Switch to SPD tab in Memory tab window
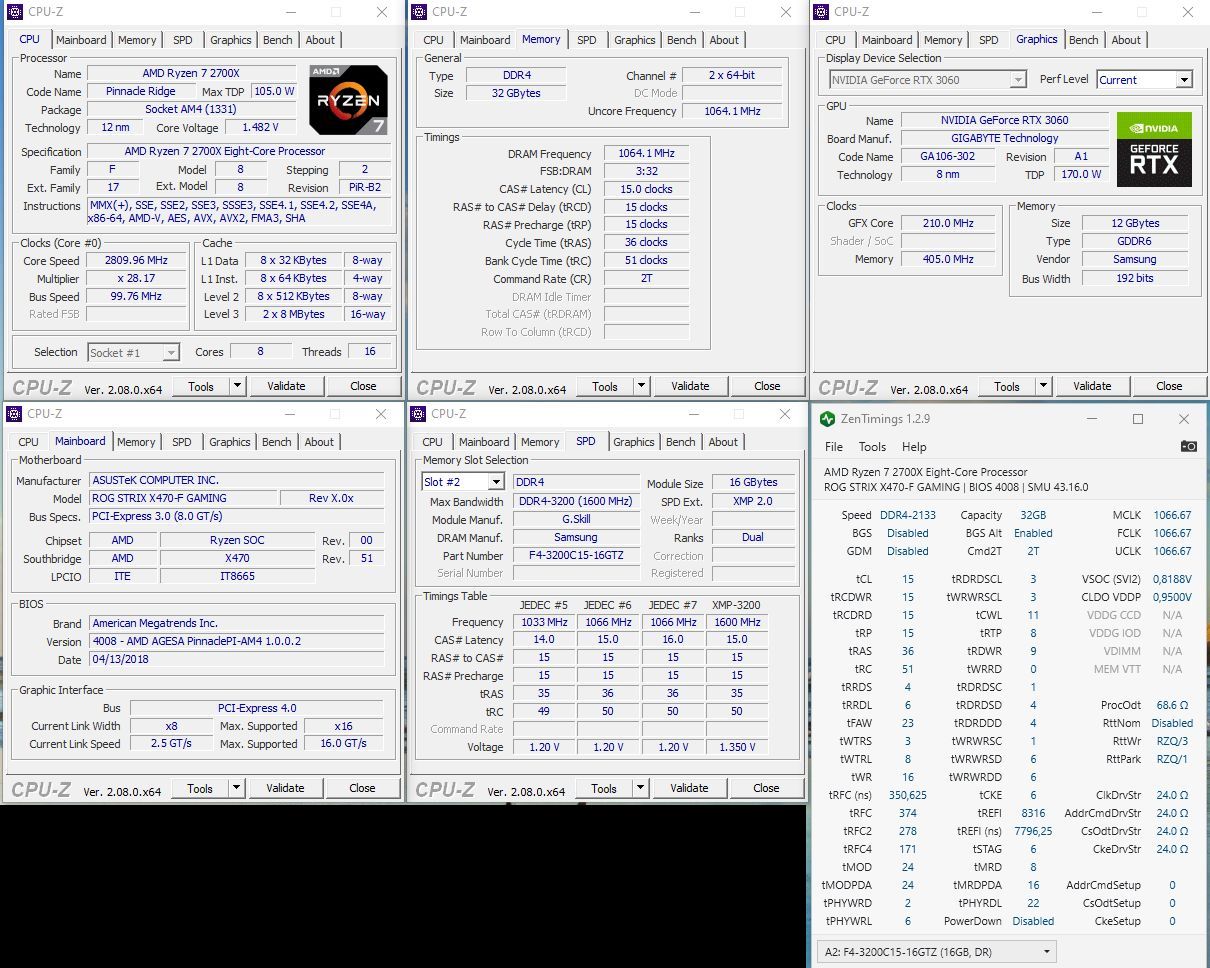The width and height of the screenshot is (1210, 968). 587,40
